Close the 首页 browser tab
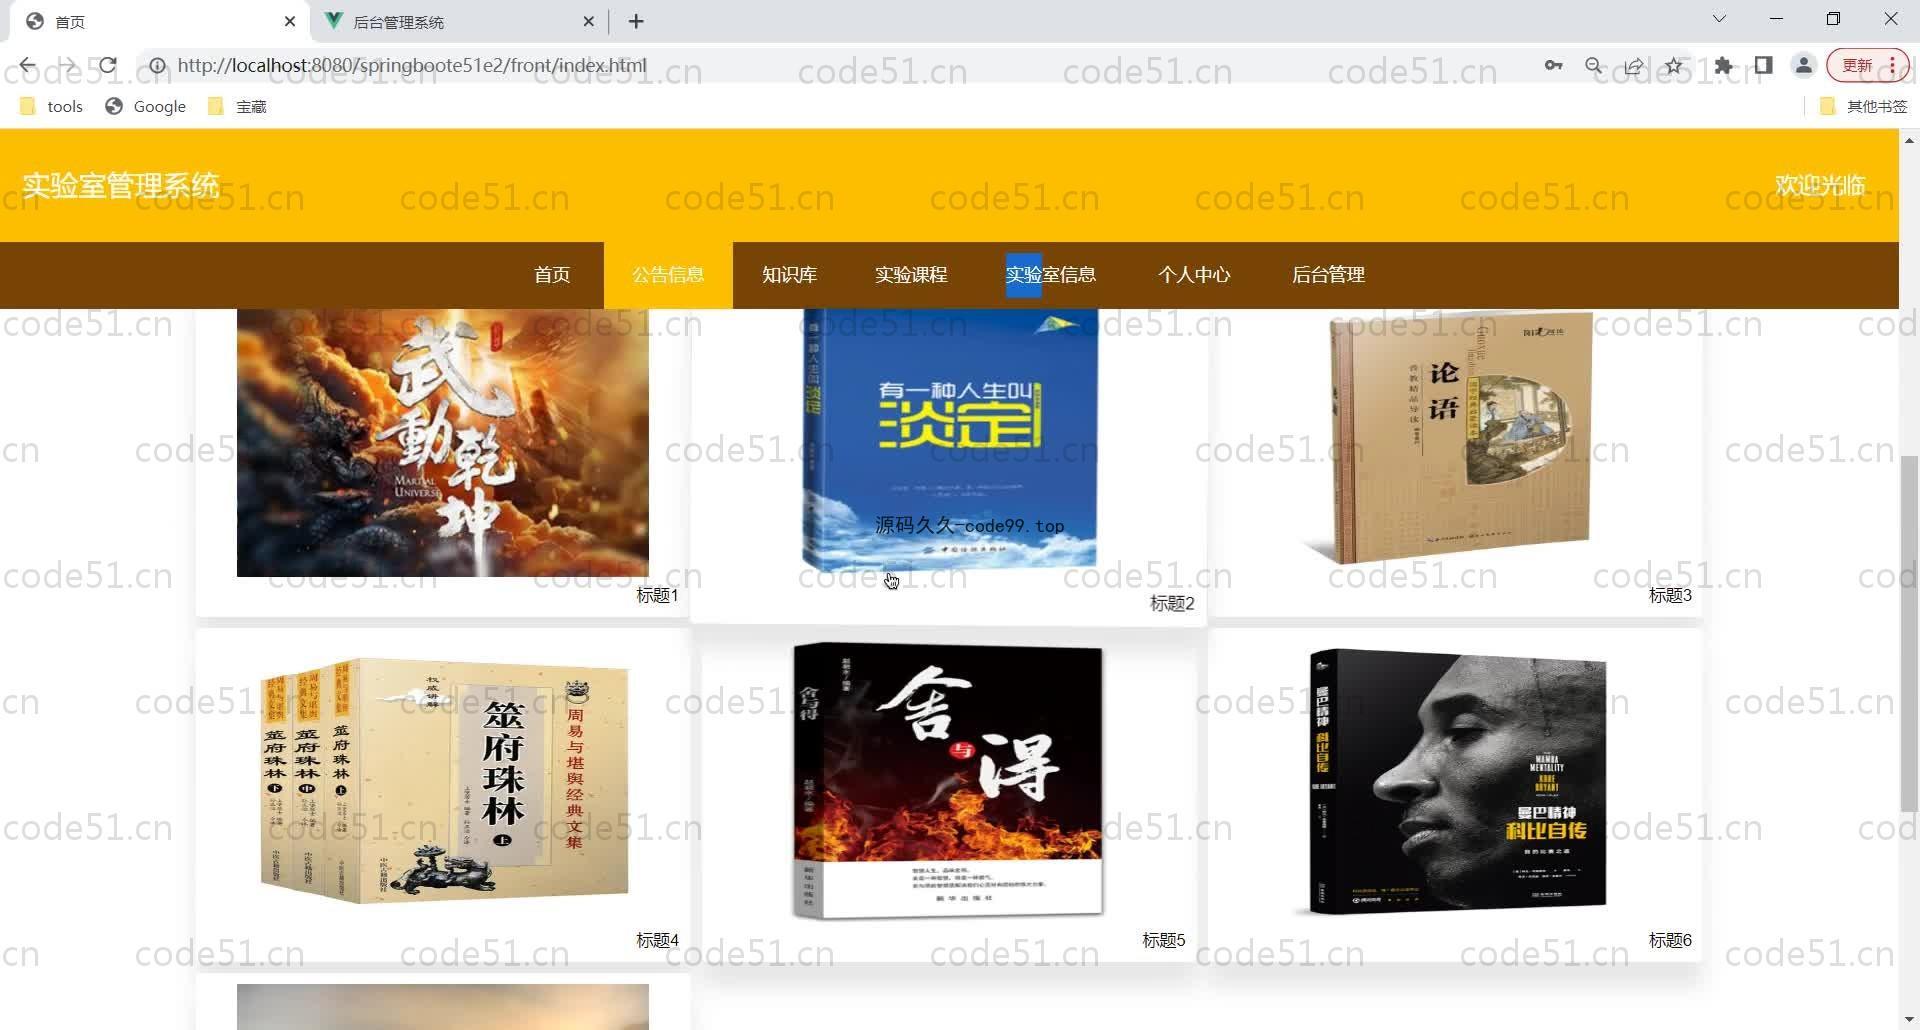The image size is (1920, 1030). coord(290,21)
